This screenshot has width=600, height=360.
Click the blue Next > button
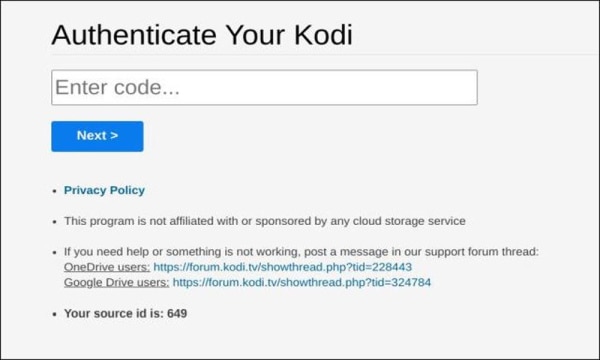[97, 136]
